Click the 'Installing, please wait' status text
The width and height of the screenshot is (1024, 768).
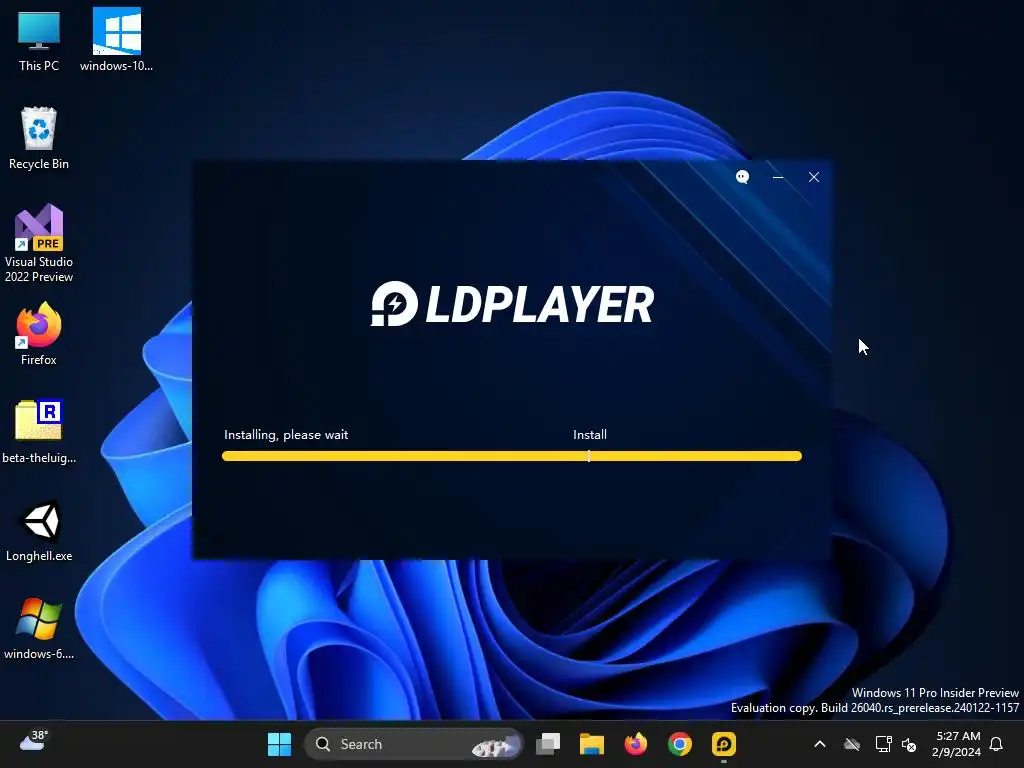[x=286, y=435]
